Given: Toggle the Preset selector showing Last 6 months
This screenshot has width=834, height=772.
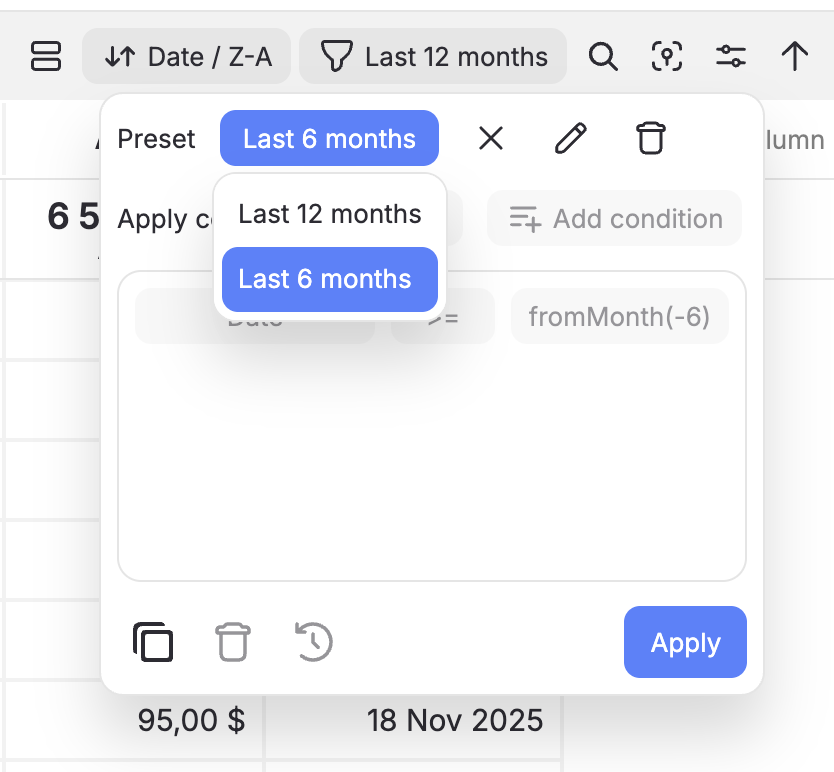Looking at the screenshot, I should click(329, 138).
